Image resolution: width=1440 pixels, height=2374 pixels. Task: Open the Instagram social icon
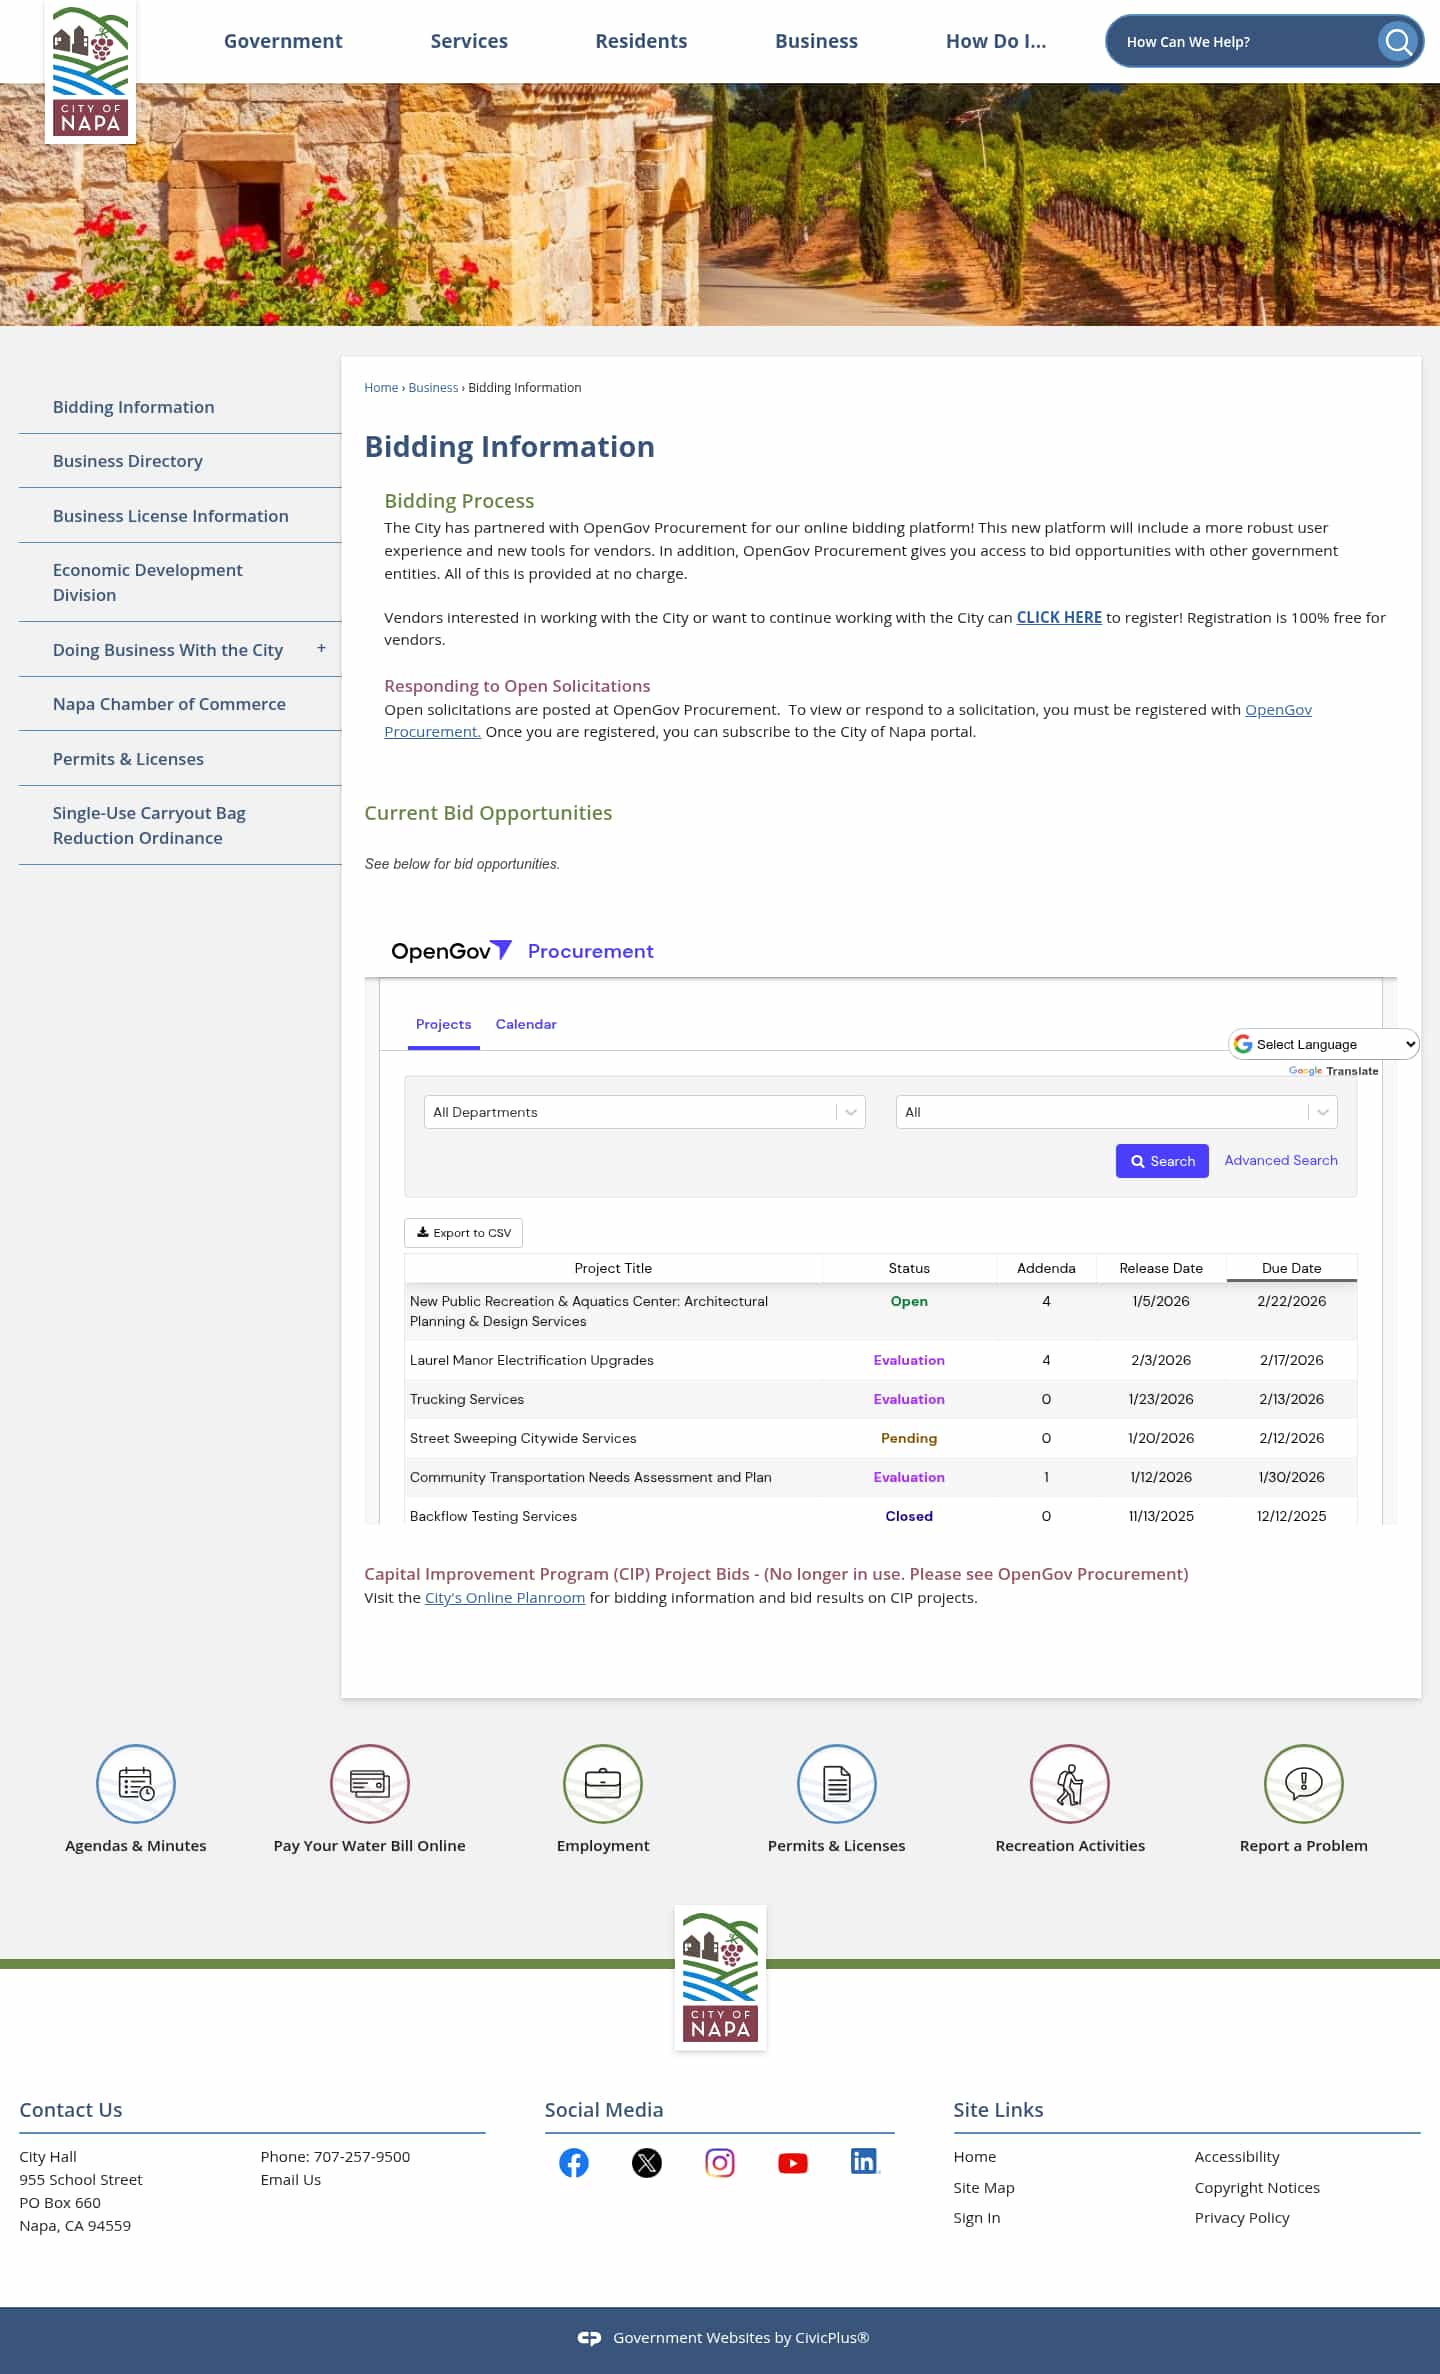point(720,2163)
